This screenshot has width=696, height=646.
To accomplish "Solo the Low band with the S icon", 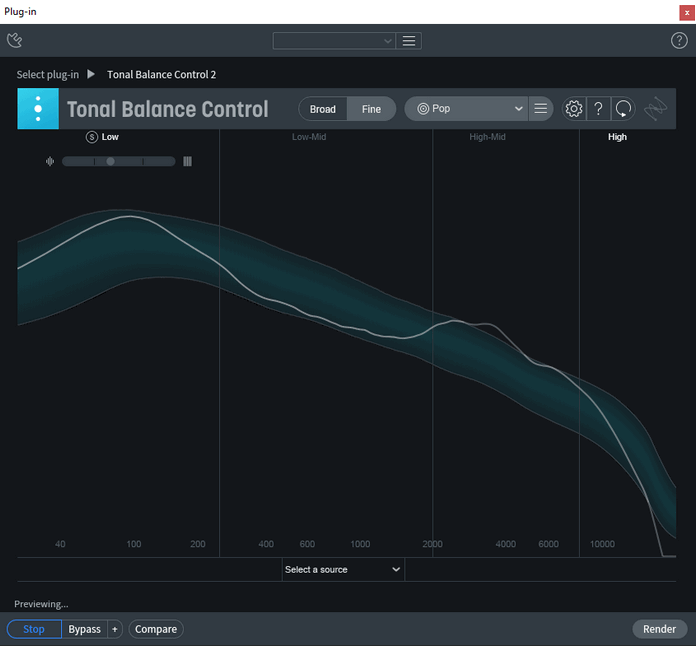I will (92, 137).
